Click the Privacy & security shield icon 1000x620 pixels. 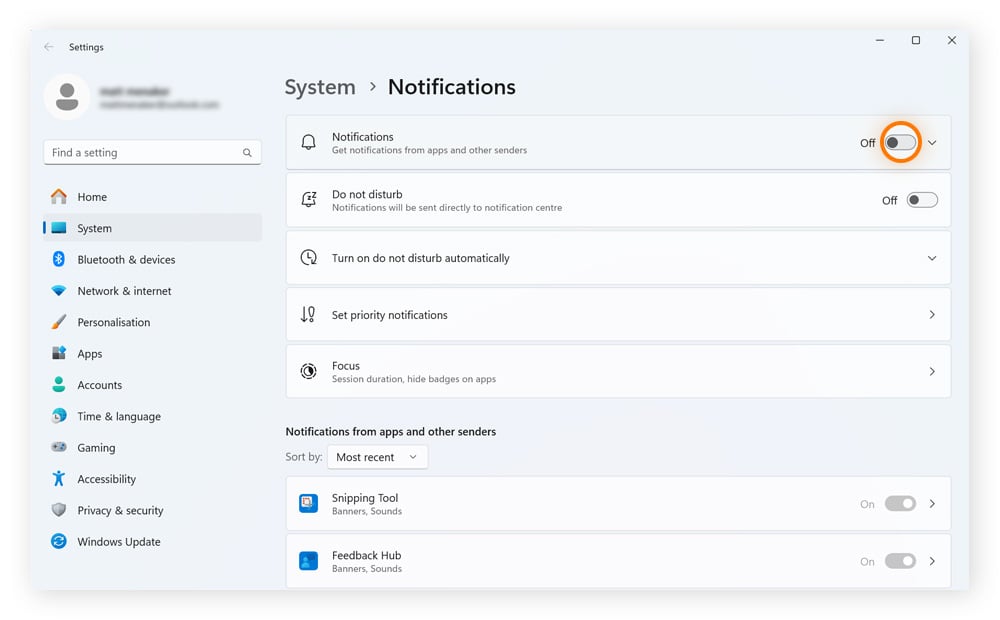(x=59, y=510)
